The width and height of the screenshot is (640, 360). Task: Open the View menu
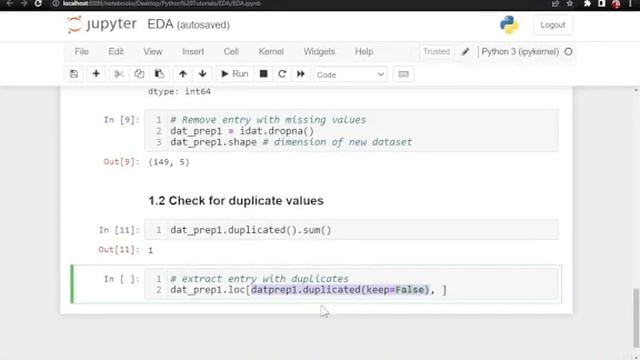click(x=153, y=52)
